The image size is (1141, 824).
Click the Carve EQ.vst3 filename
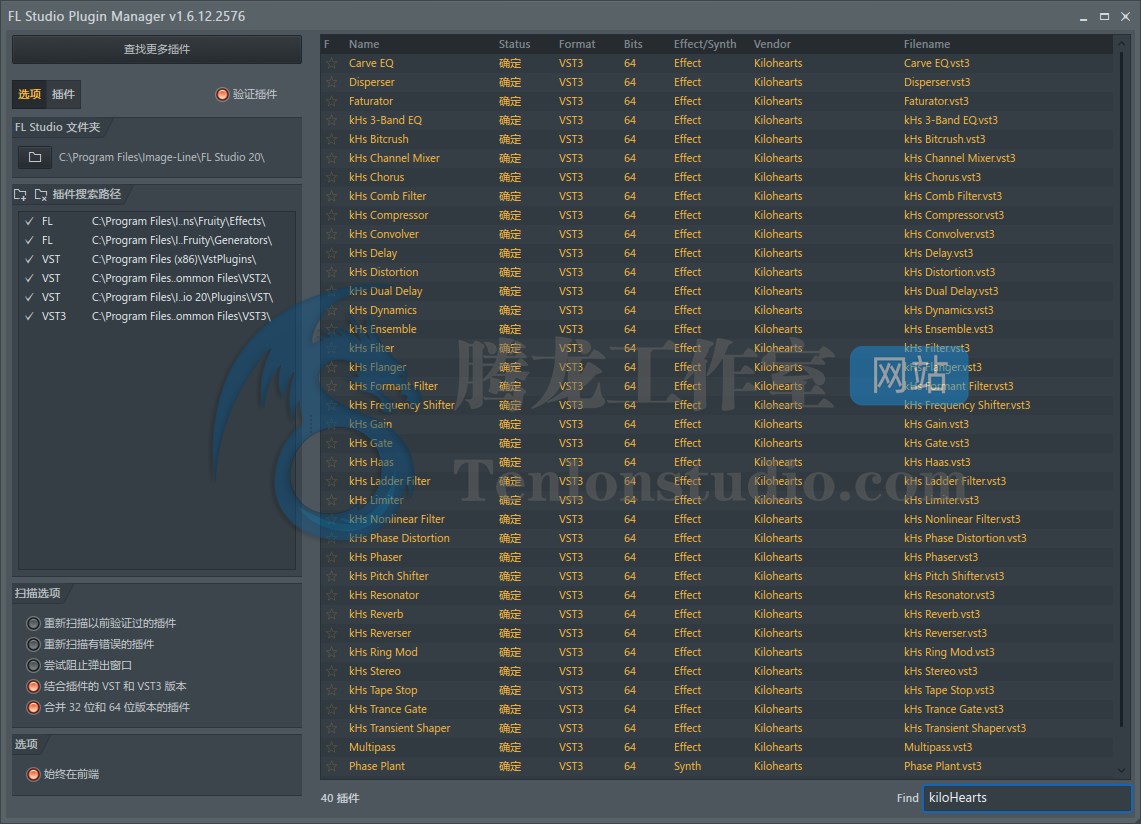tap(937, 63)
